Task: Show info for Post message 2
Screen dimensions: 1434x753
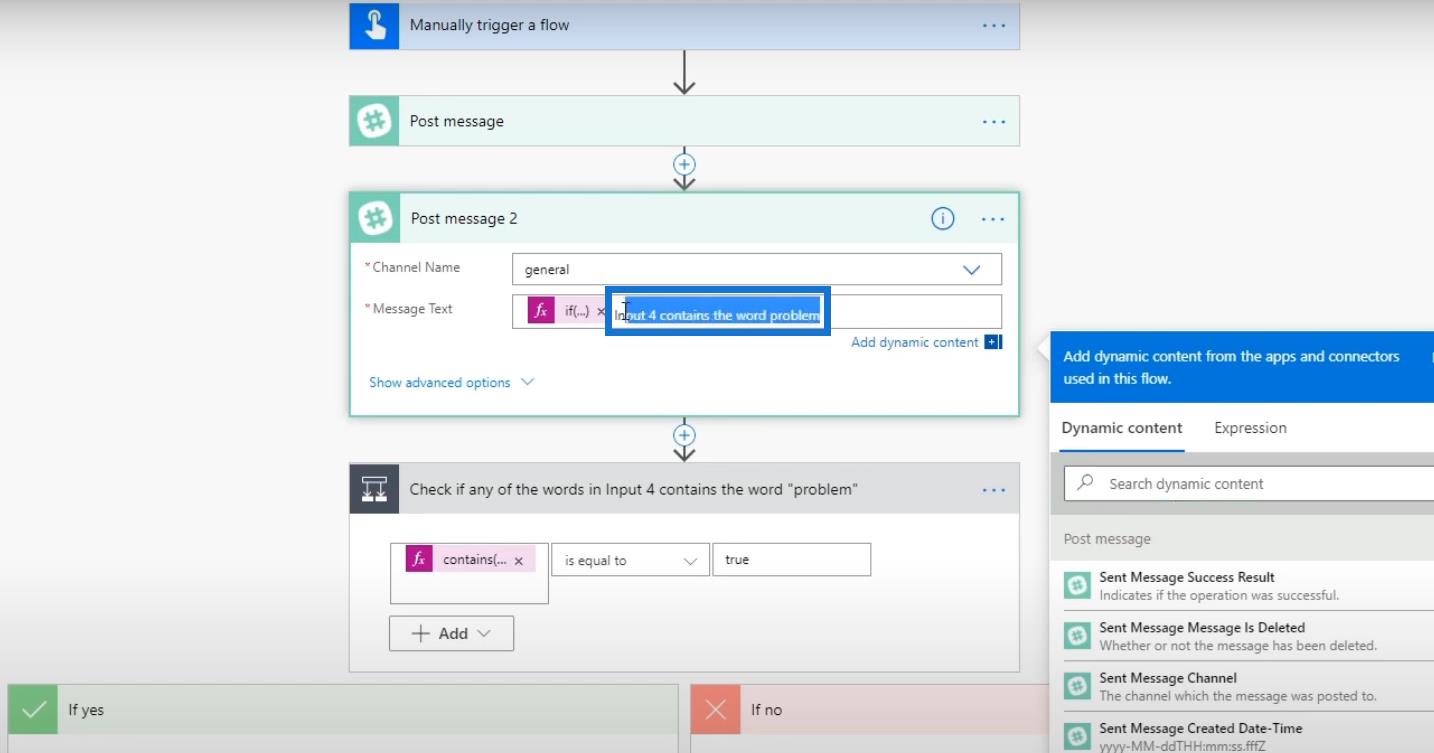Action: pyautogui.click(x=942, y=219)
